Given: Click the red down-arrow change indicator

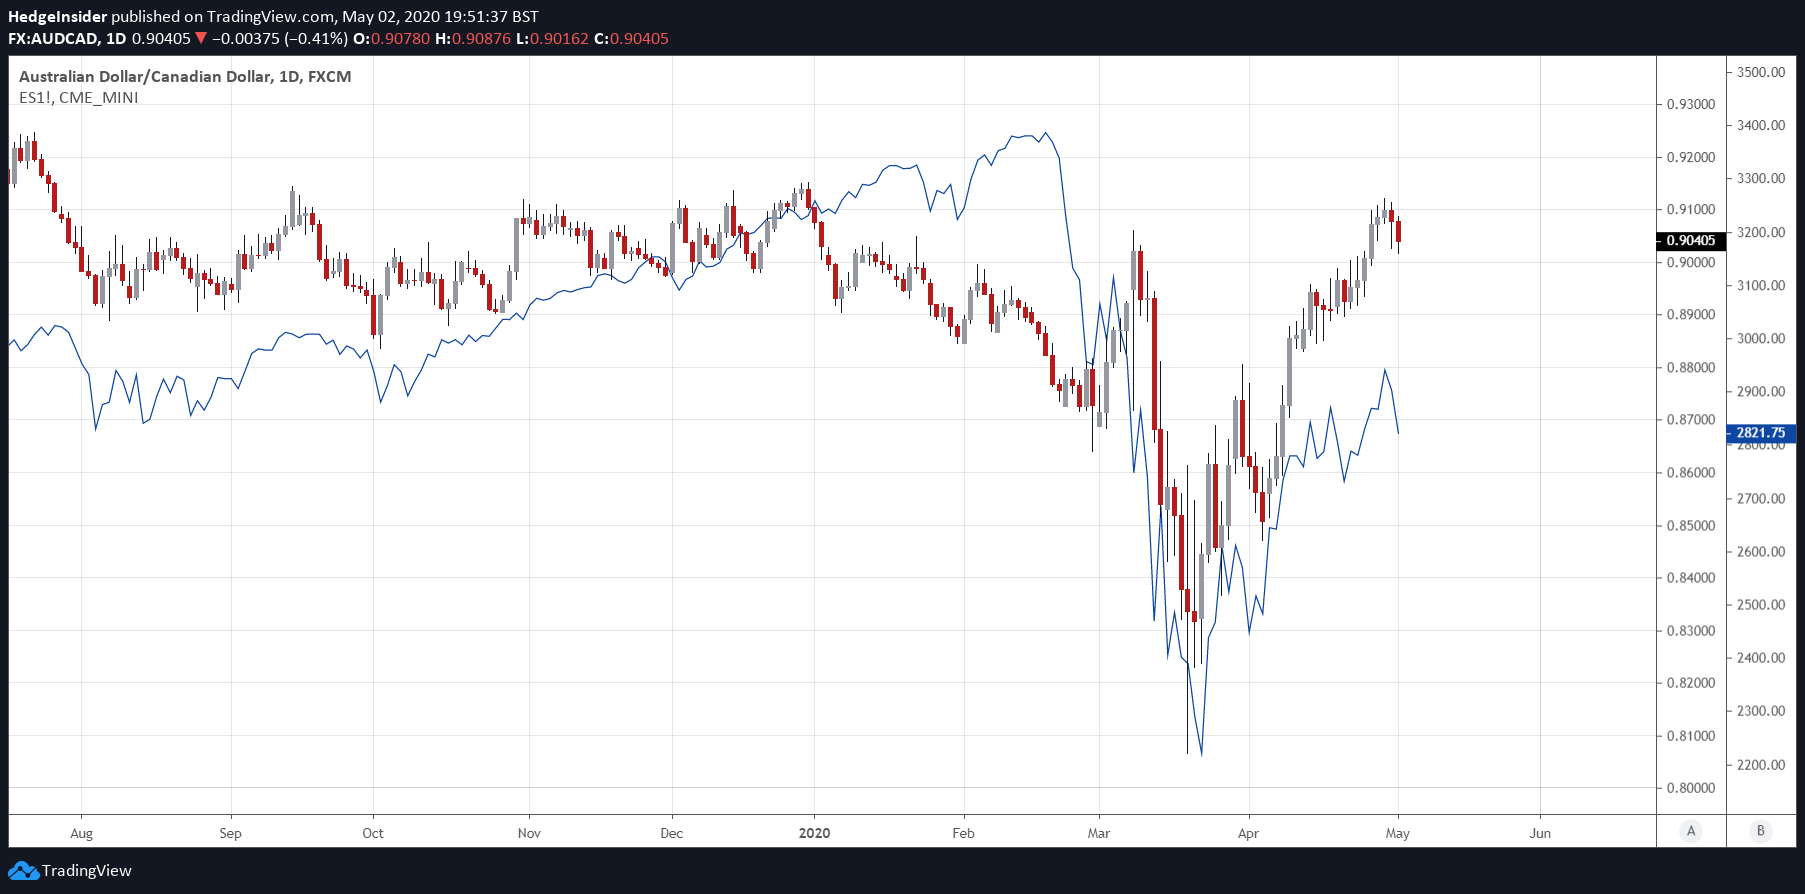Looking at the screenshot, I should [x=201, y=39].
